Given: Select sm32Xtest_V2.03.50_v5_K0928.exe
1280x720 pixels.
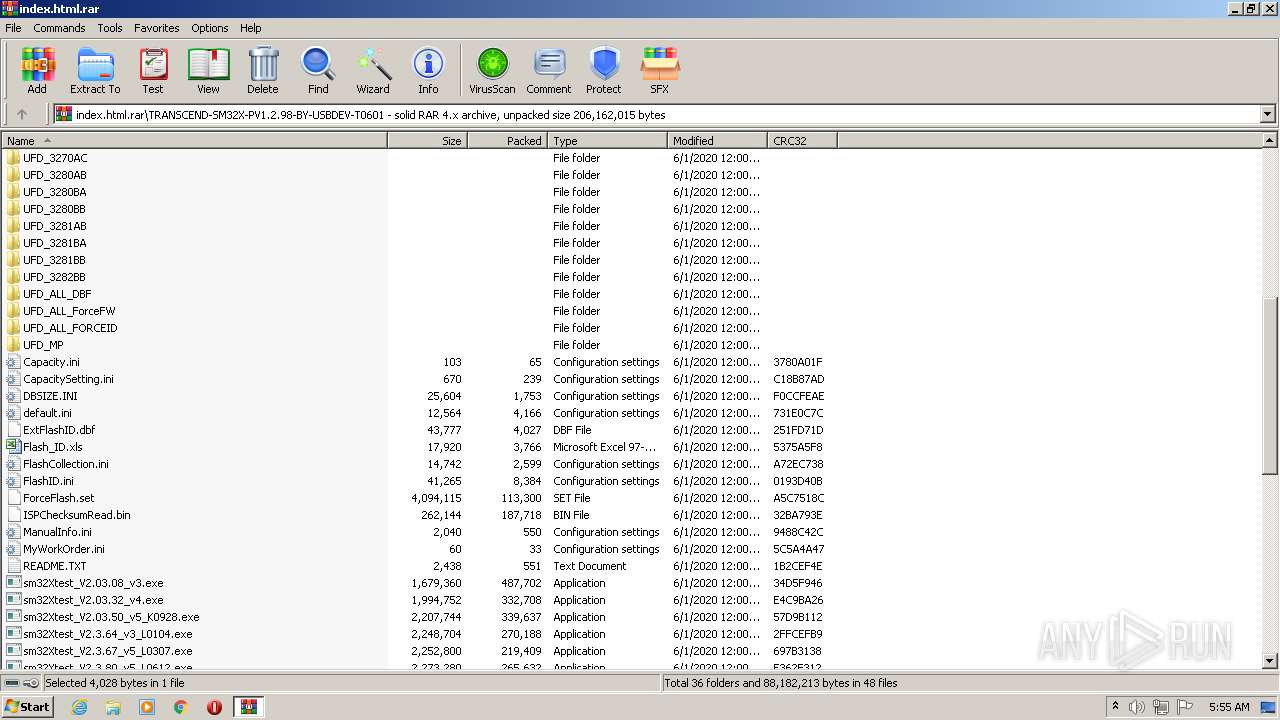Looking at the screenshot, I should [111, 617].
